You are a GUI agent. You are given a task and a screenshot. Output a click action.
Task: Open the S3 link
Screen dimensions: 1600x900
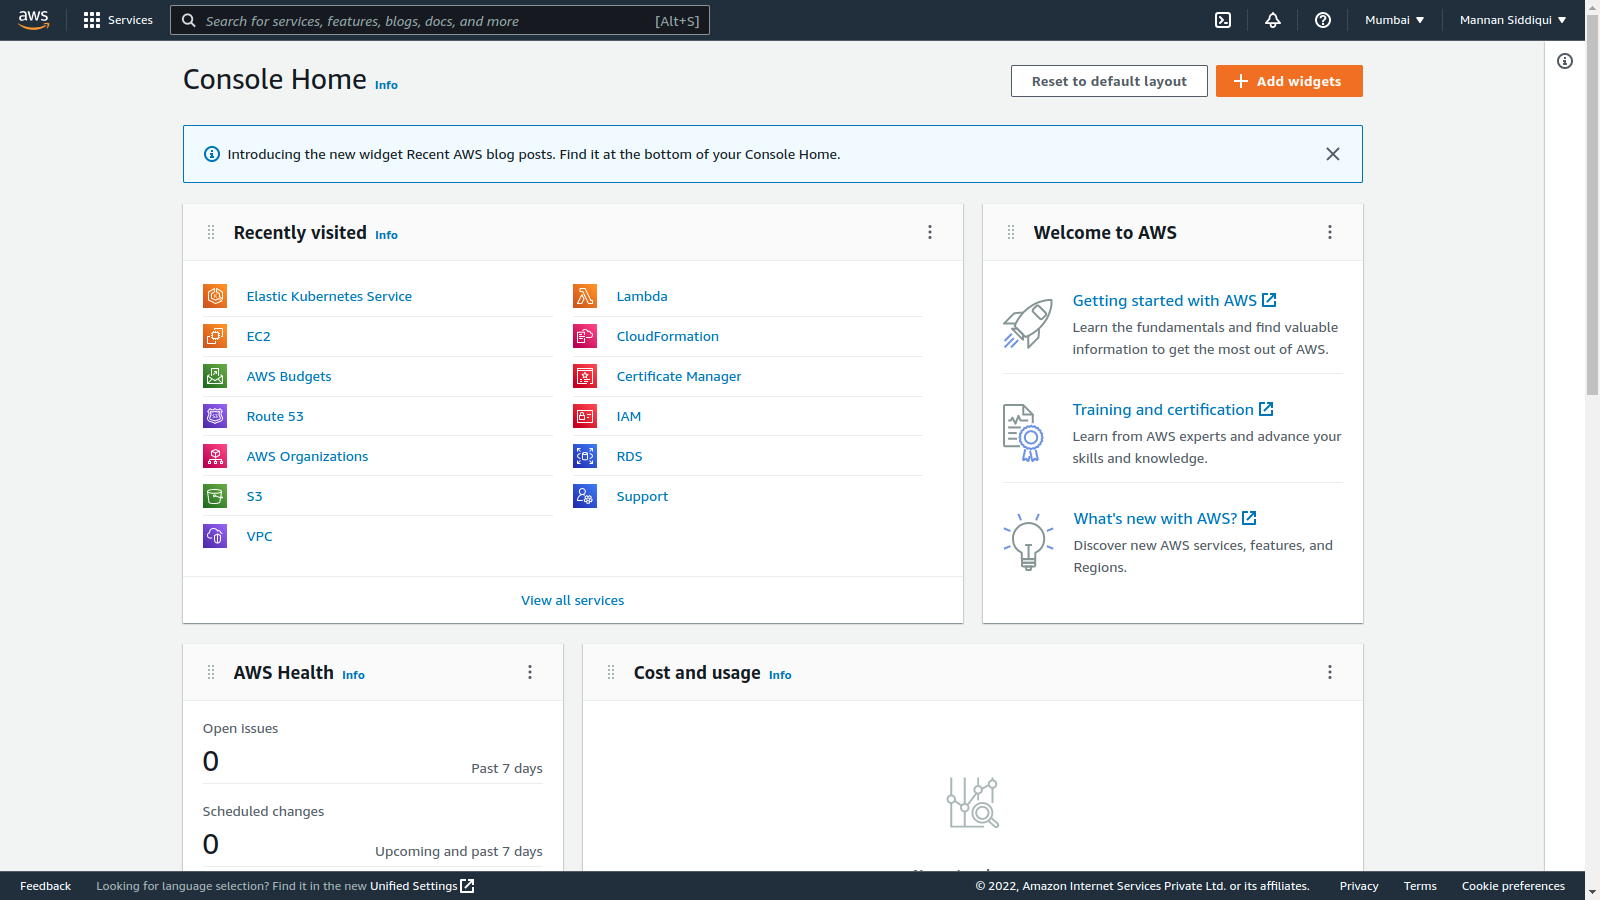pyautogui.click(x=254, y=496)
